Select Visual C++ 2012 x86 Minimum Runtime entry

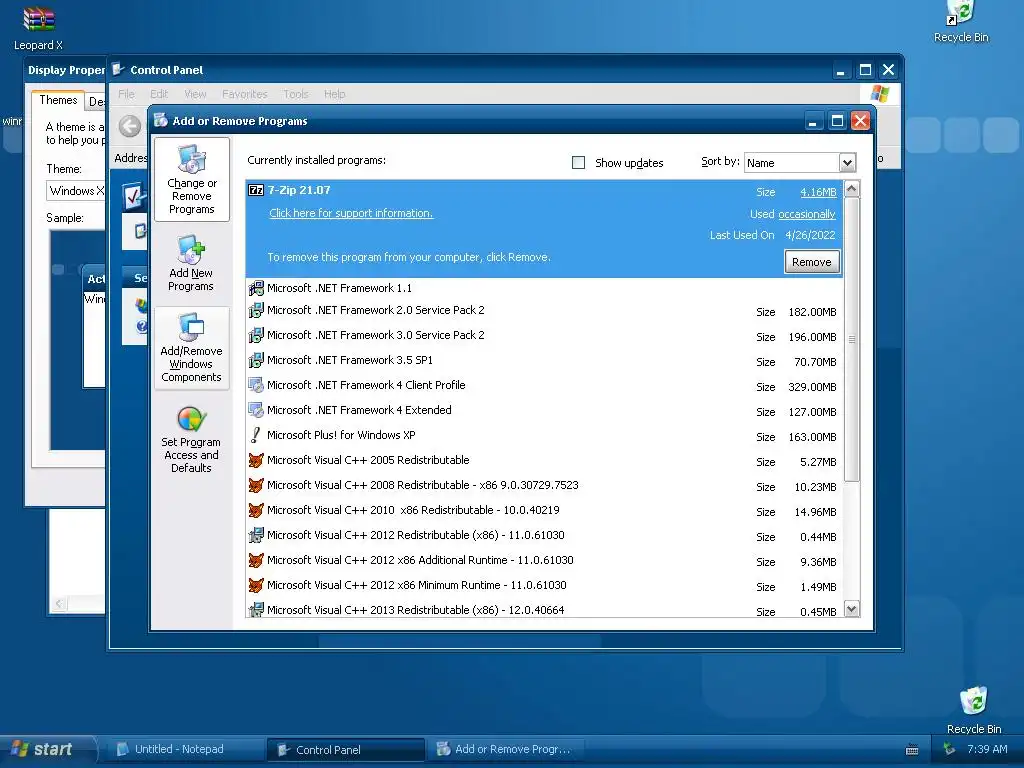544,585
